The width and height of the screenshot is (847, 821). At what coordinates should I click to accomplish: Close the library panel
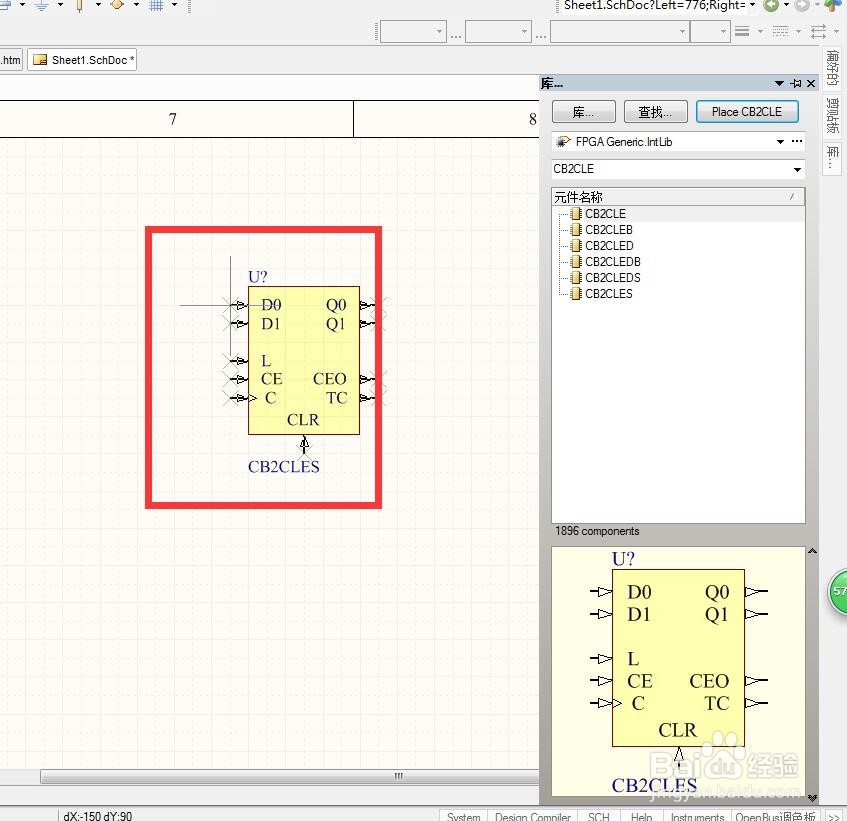[811, 83]
